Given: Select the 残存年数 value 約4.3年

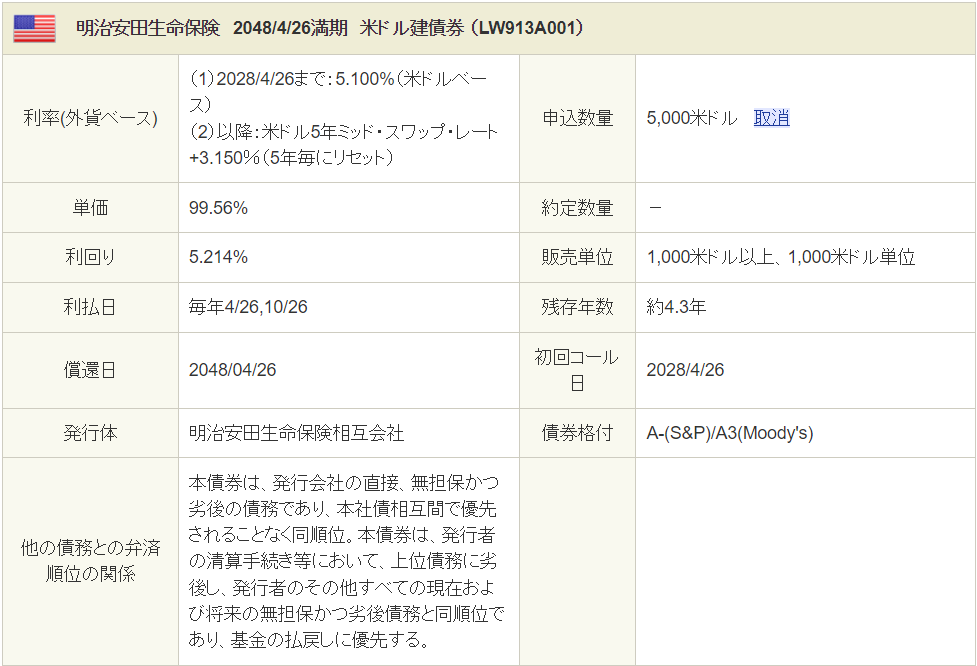Looking at the screenshot, I should pos(676,307).
